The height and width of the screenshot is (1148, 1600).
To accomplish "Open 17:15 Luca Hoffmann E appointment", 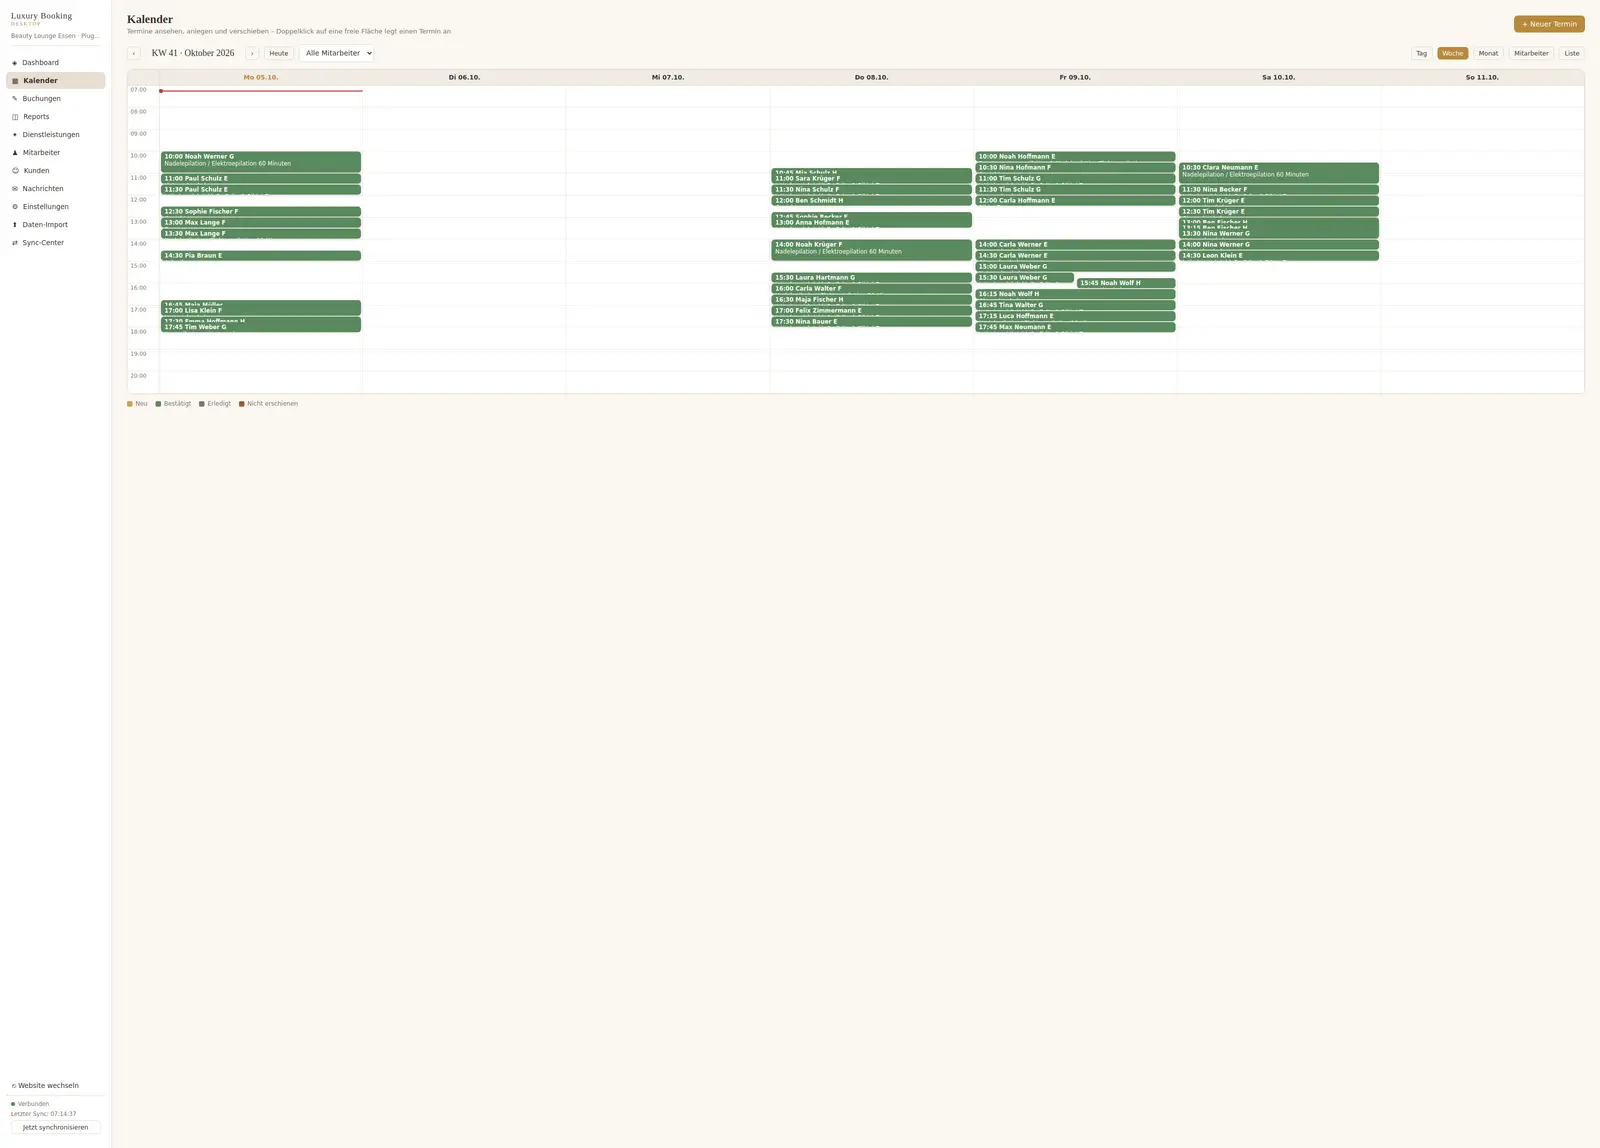I will (1075, 316).
